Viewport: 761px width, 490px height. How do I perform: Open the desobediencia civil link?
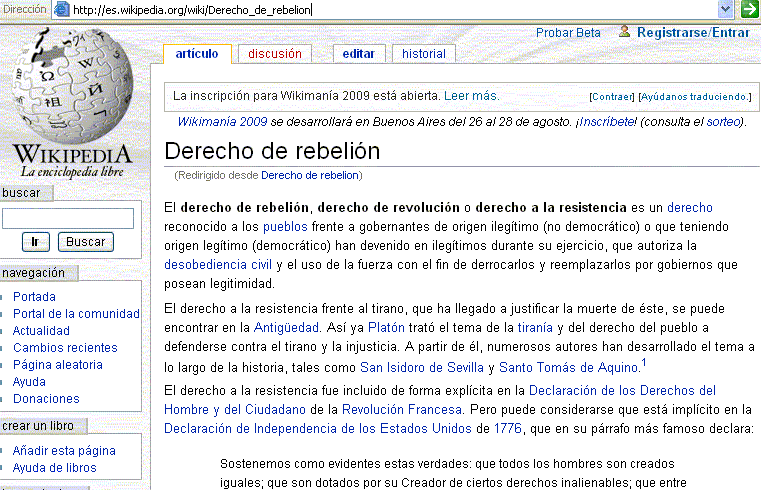218,264
